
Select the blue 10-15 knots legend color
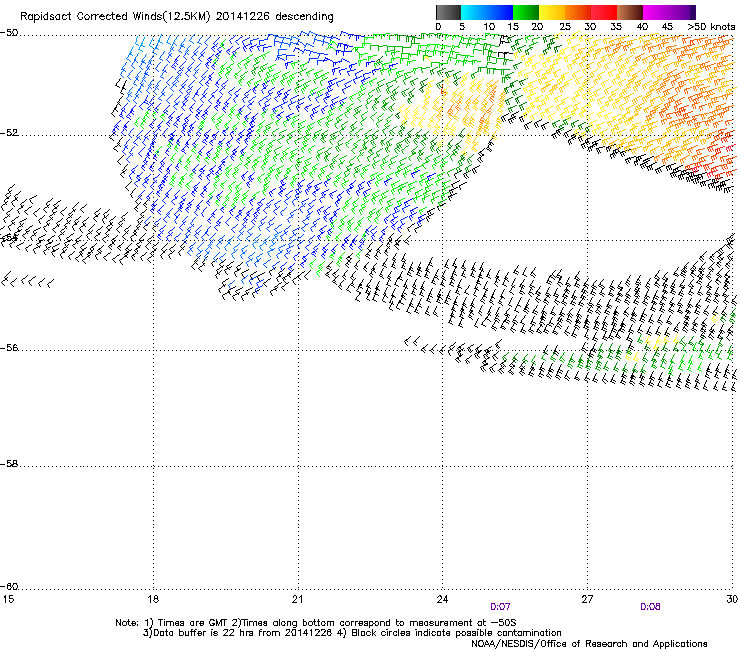[500, 12]
